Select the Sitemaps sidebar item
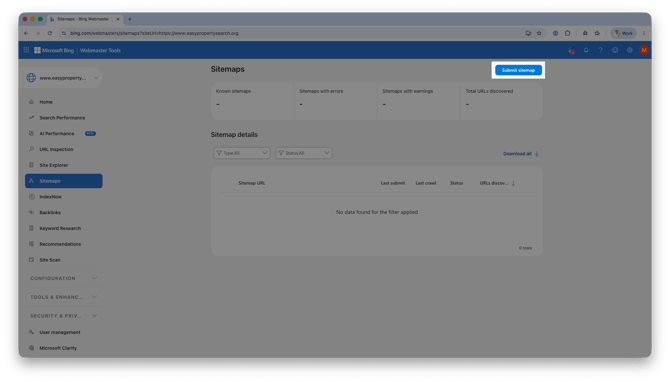This screenshot has width=670, height=382. pyautogui.click(x=64, y=181)
